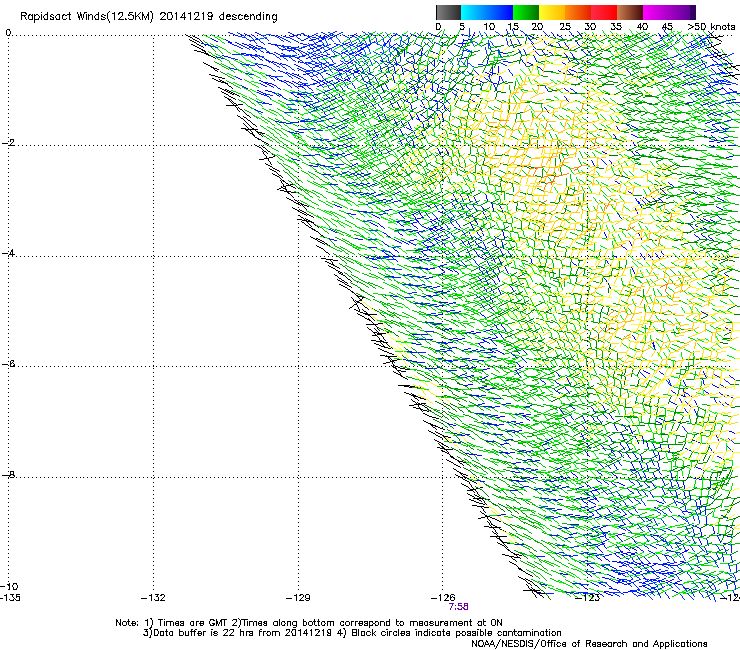
Task: Click the magenta 40-45 knots color swatch
Action: [x=656, y=12]
